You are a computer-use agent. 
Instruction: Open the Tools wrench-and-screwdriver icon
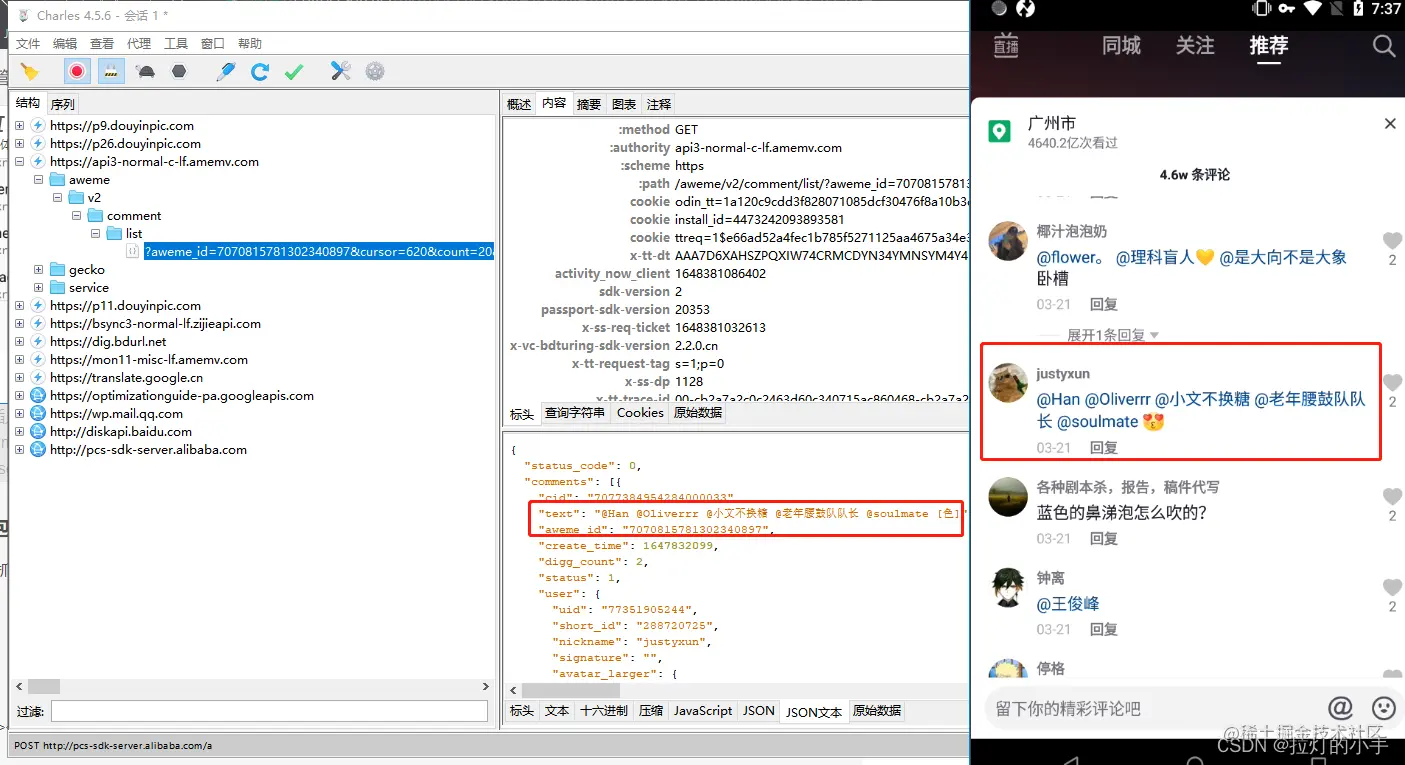341,71
